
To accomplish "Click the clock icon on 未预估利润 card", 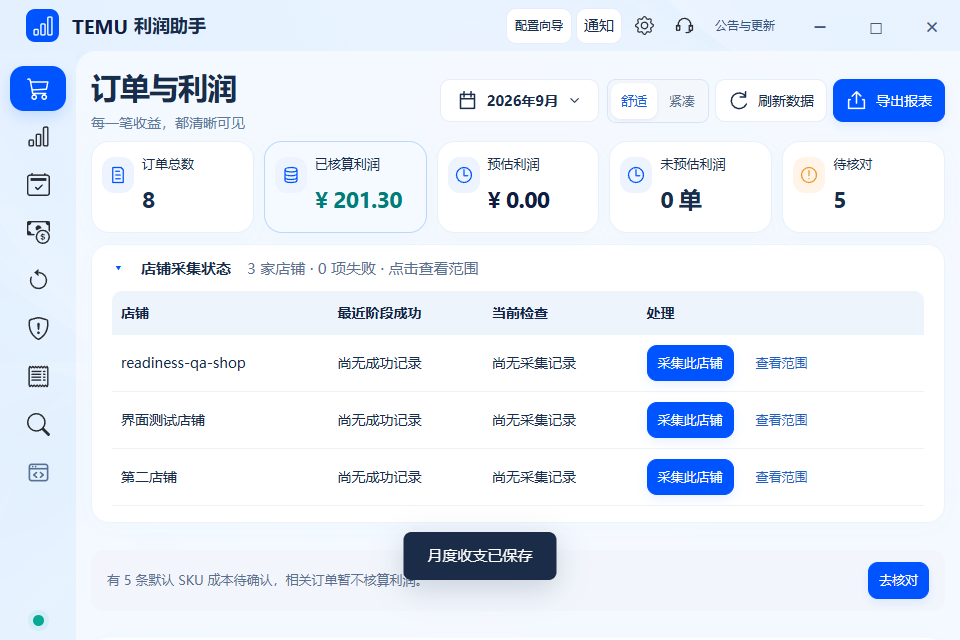I will point(636,176).
